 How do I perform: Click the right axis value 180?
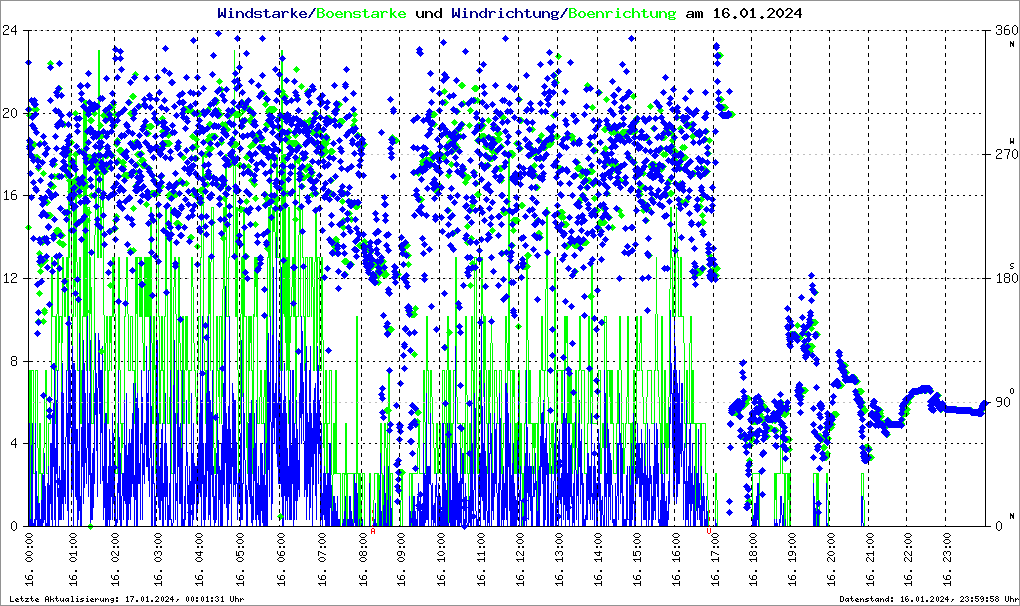pos(1007,278)
